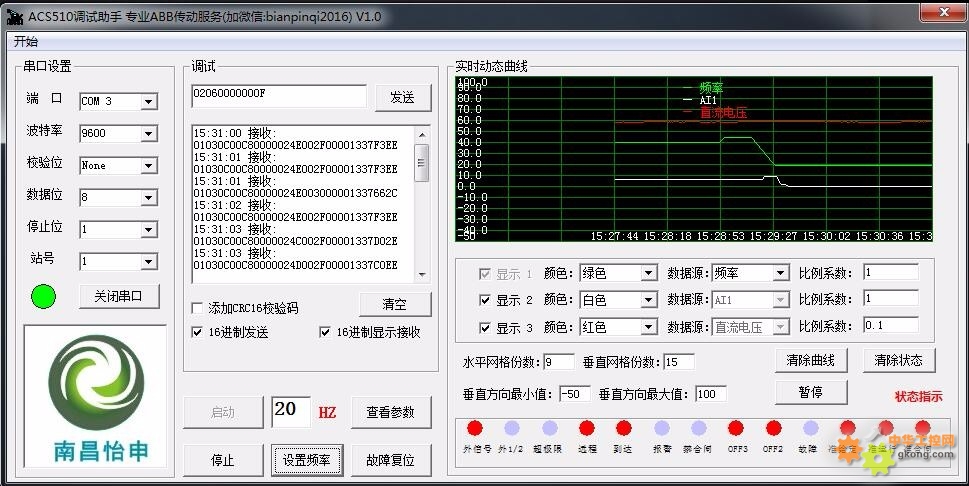Click the frequency input showing 20
The image size is (969, 486).
pos(290,411)
